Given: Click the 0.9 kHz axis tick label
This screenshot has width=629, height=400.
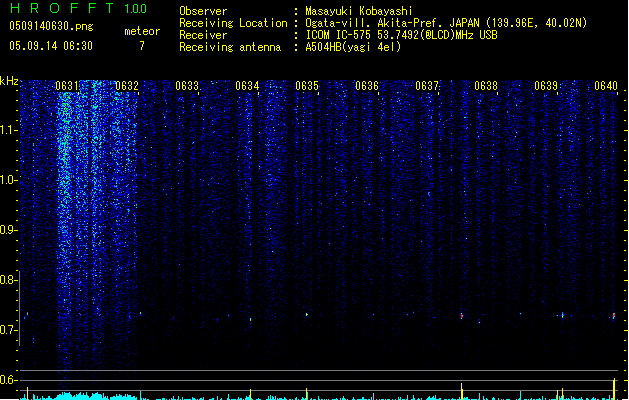Looking at the screenshot, I should pyautogui.click(x=8, y=230).
